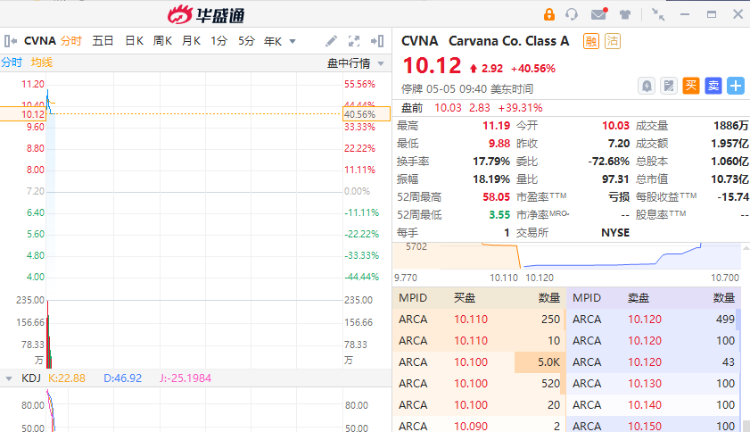The height and width of the screenshot is (432, 750).
Task: Expand the 年K period dropdown
Action: (279, 41)
